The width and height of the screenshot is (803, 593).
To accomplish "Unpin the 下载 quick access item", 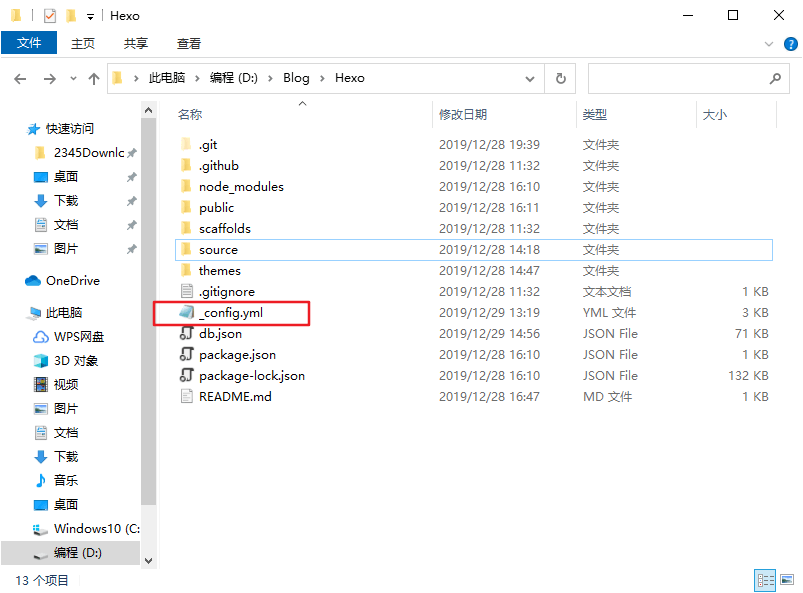I will tap(131, 201).
